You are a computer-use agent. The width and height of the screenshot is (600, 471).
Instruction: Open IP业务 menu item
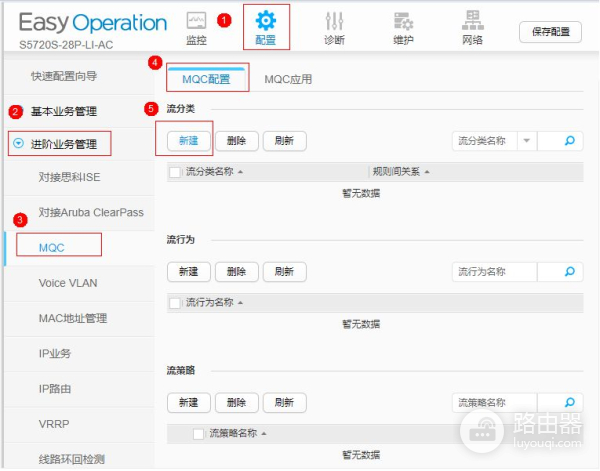pos(55,354)
